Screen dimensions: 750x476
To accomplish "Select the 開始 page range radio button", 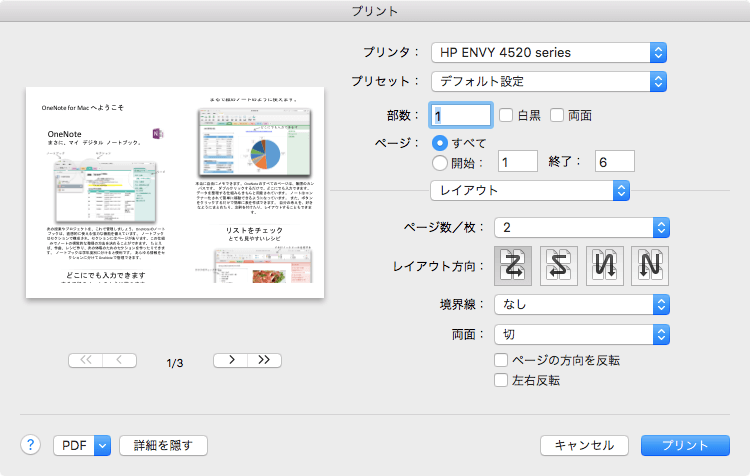I will pyautogui.click(x=440, y=163).
